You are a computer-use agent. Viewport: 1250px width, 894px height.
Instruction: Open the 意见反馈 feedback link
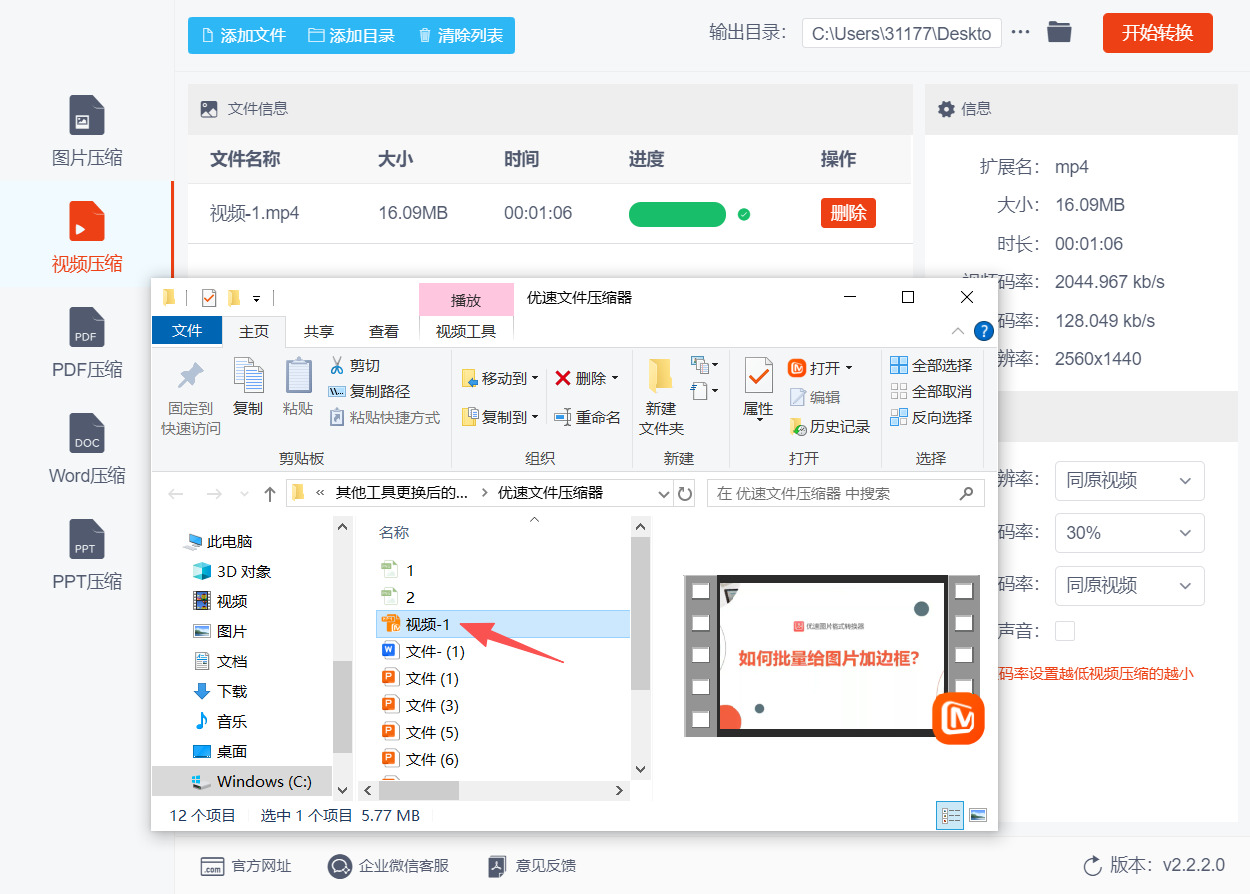pyautogui.click(x=531, y=866)
